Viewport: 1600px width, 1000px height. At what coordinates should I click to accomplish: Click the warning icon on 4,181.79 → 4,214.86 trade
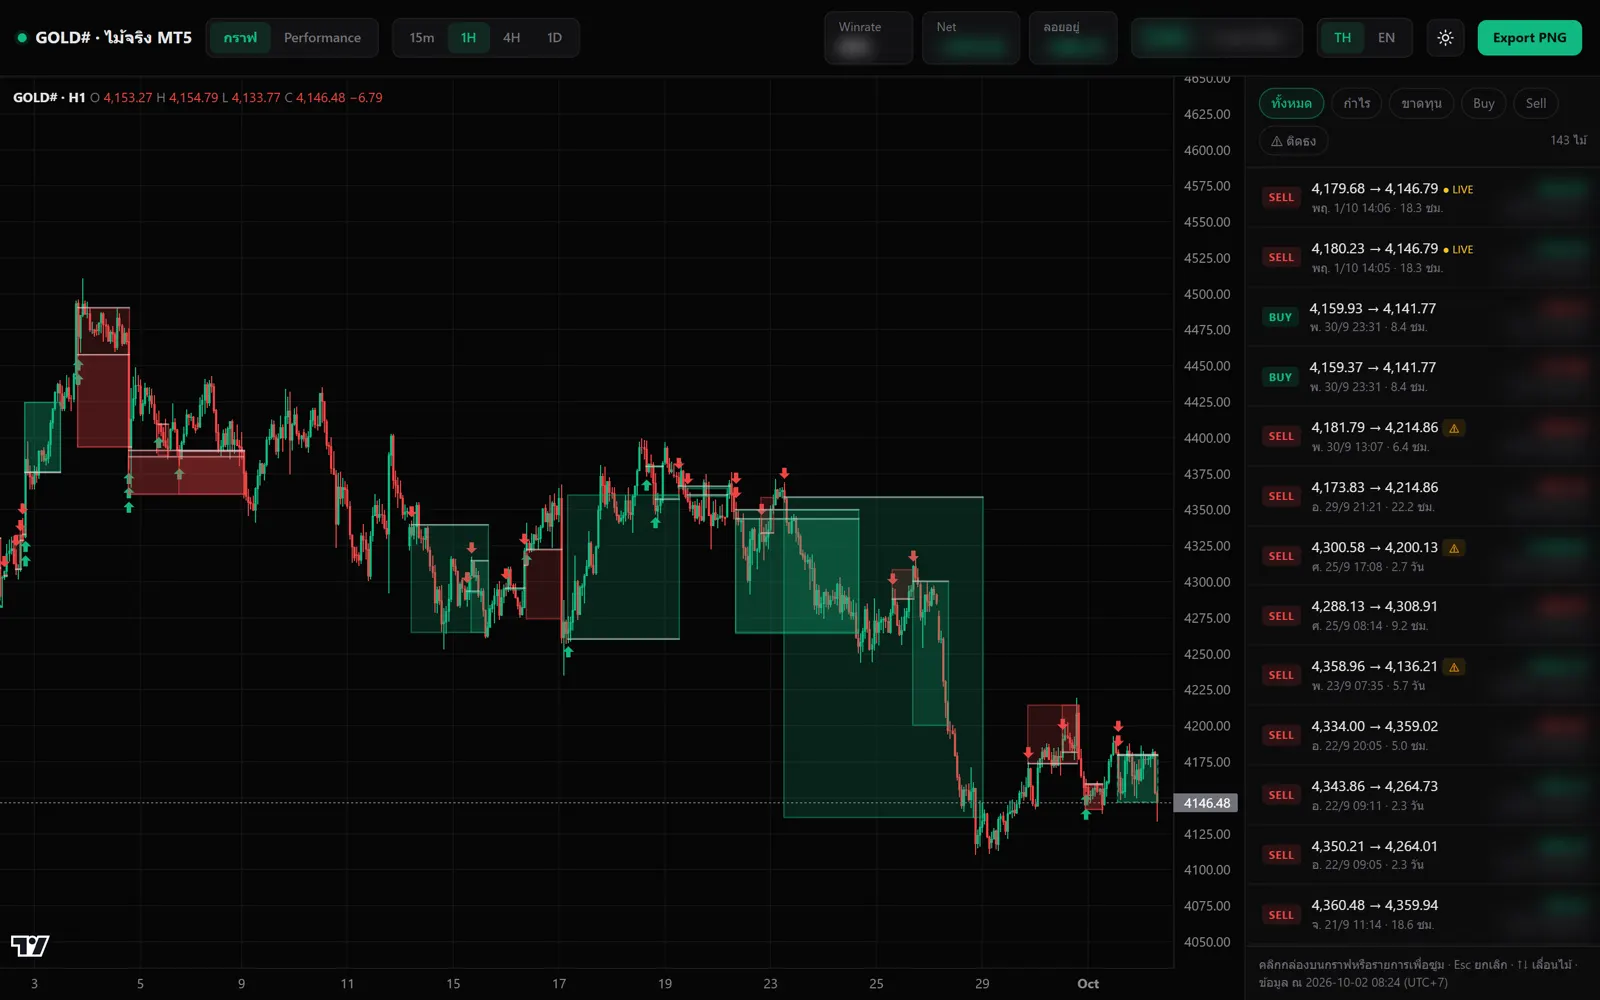pyautogui.click(x=1454, y=428)
